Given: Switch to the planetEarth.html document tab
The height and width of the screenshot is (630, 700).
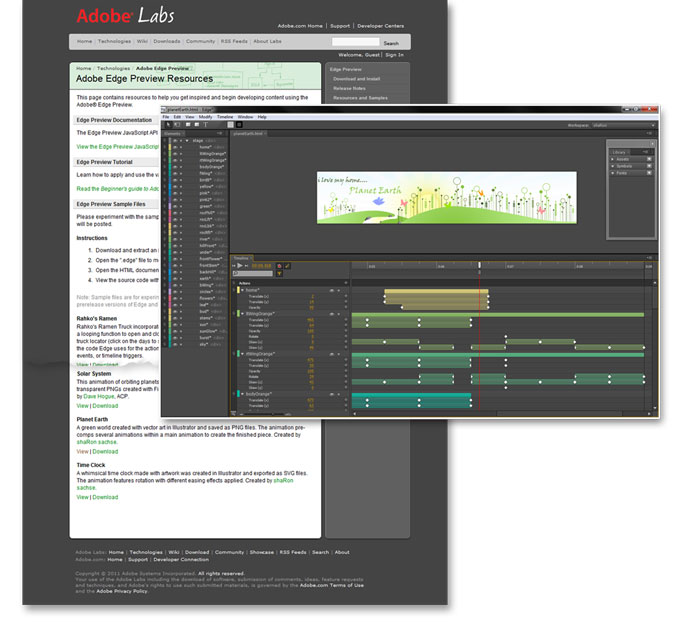Looking at the screenshot, I should [247, 133].
